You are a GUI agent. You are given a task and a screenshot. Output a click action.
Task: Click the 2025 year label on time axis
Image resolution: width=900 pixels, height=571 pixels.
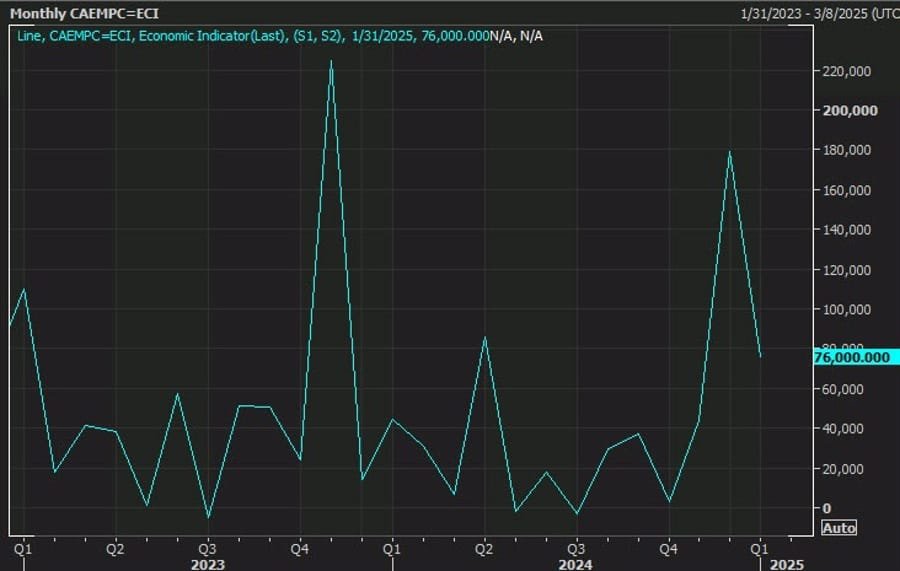coord(785,564)
